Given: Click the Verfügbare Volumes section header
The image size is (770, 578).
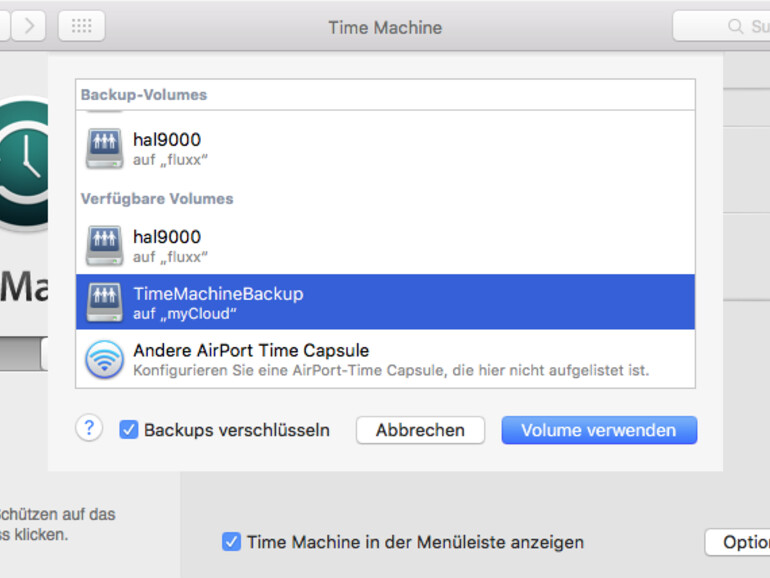Looking at the screenshot, I should coord(157,199).
